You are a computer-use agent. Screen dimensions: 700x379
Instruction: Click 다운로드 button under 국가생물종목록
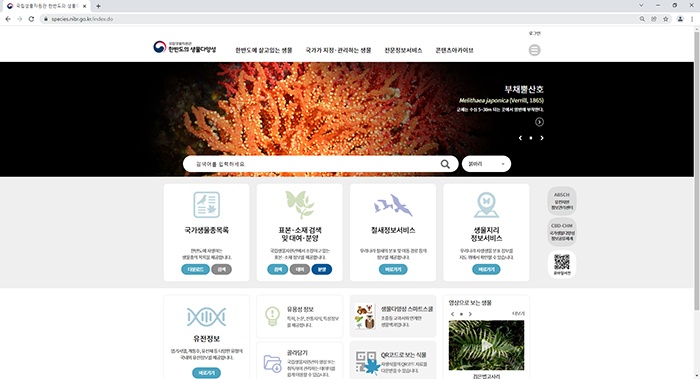pos(195,269)
